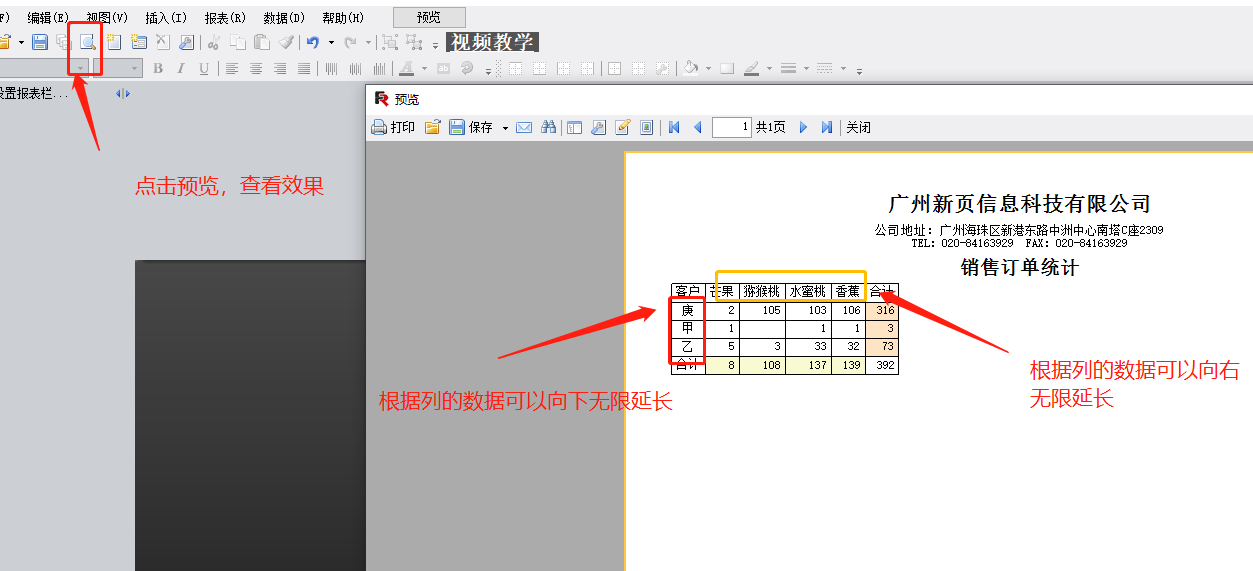
Task: Align text right
Action: [280, 68]
